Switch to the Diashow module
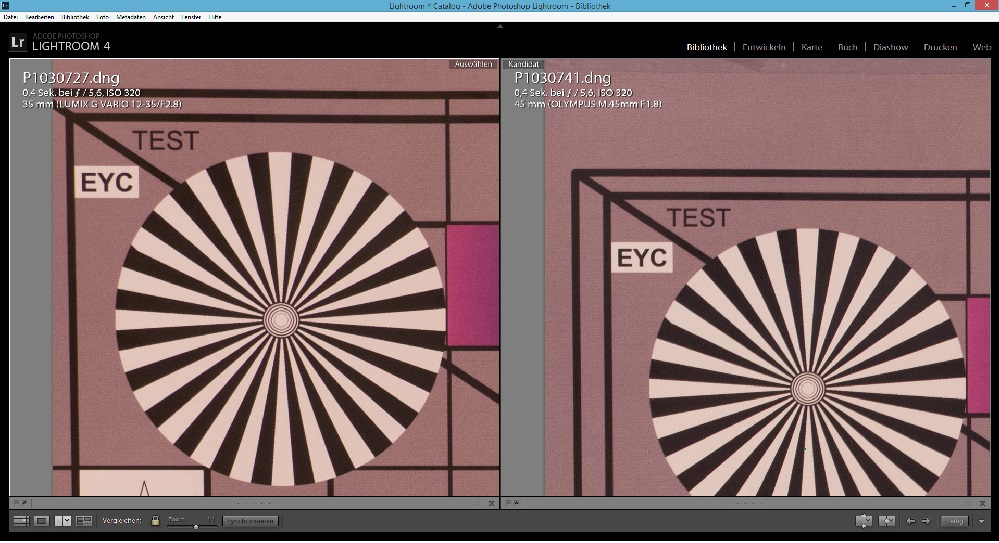The height and width of the screenshot is (543, 999). (x=891, y=47)
